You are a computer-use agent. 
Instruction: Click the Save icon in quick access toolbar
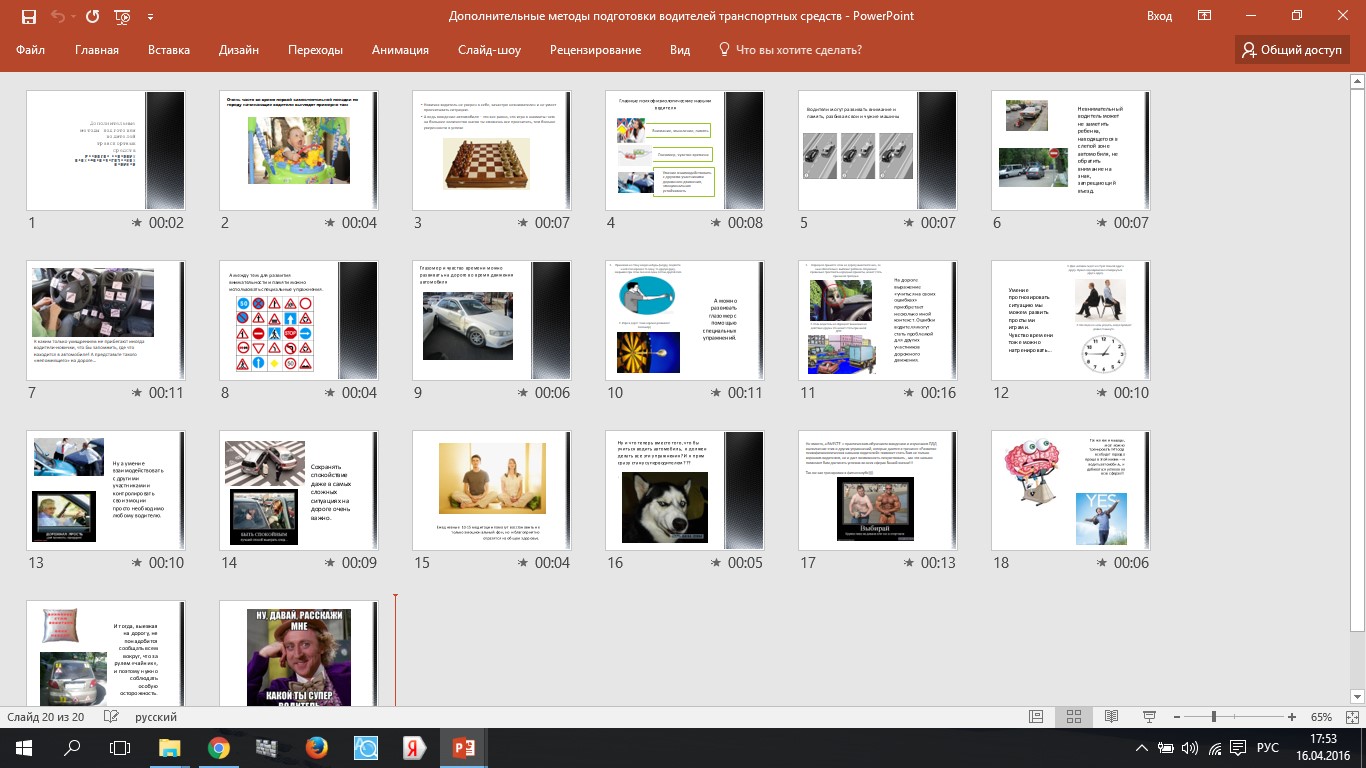click(28, 17)
